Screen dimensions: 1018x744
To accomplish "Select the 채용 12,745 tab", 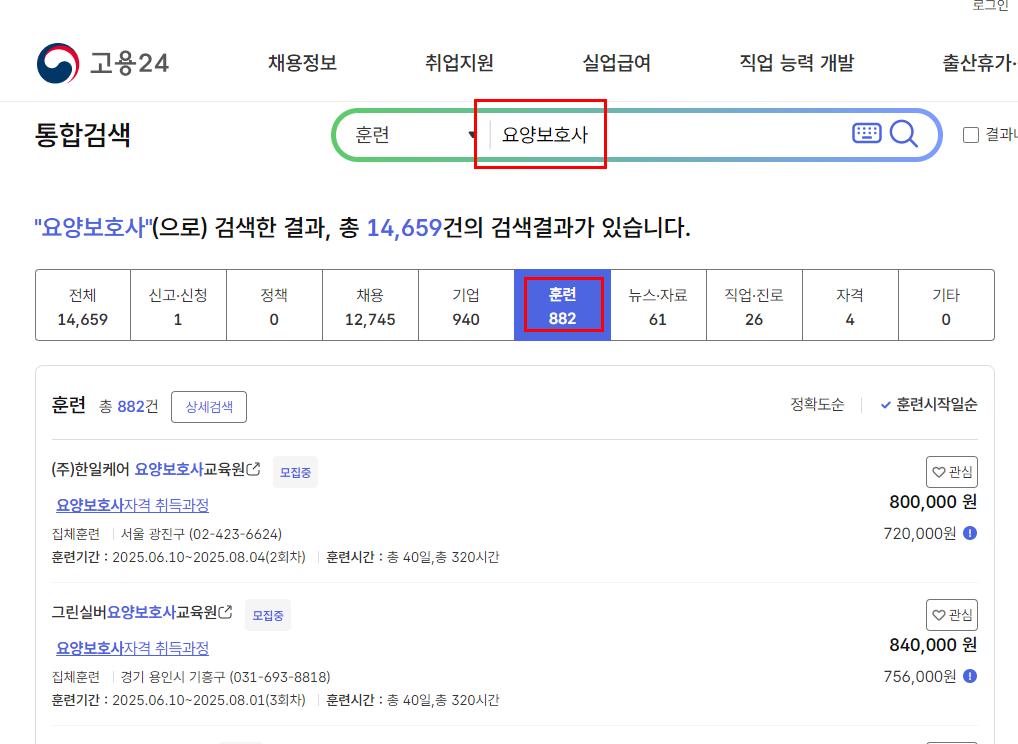I will 370,305.
